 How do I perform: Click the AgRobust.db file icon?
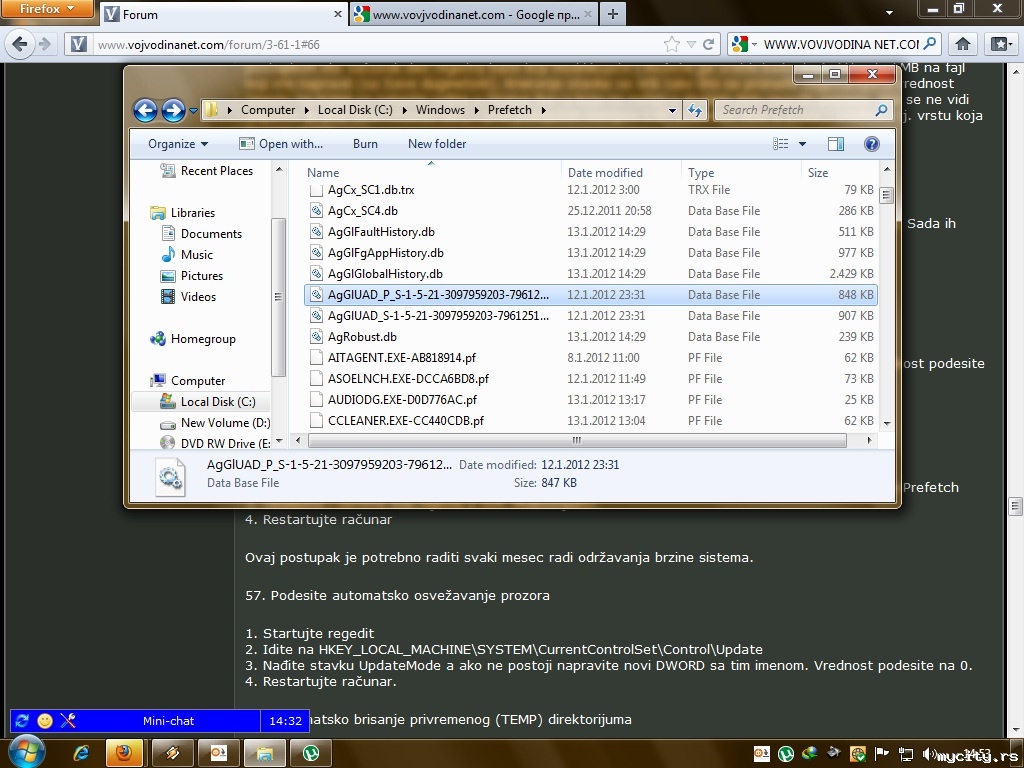coord(316,336)
